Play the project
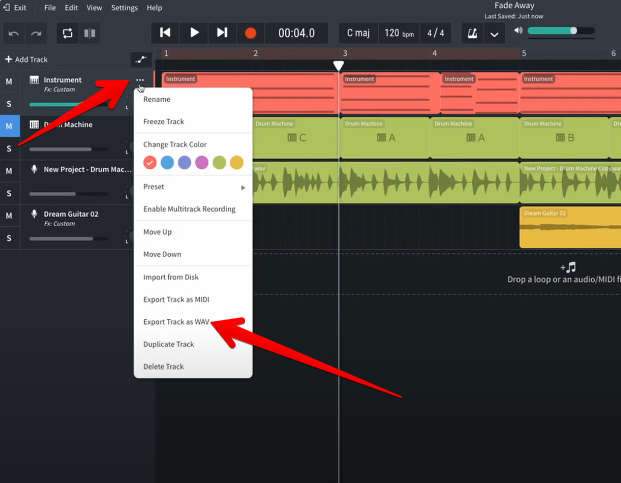This screenshot has height=483, width=621. pyautogui.click(x=194, y=33)
